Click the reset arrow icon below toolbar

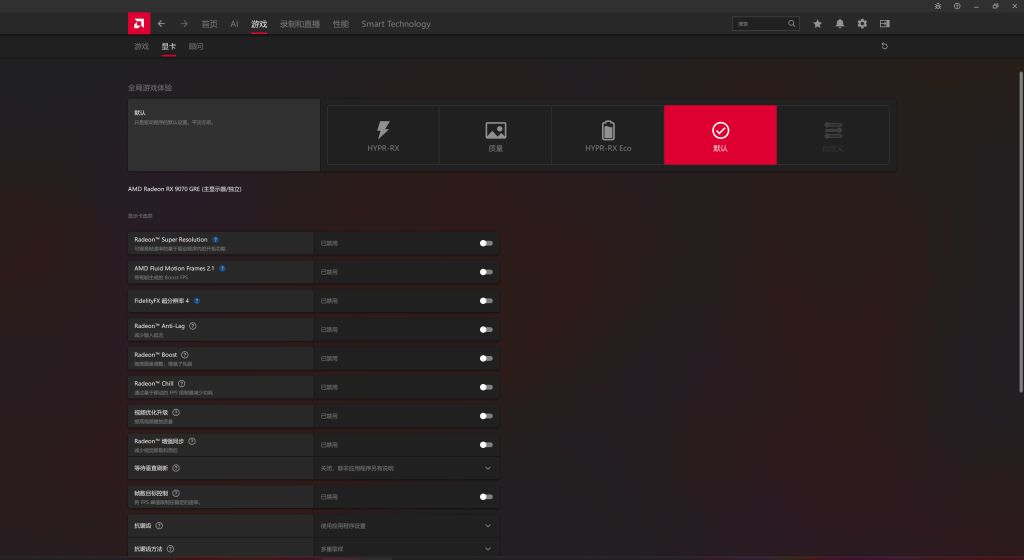(x=884, y=46)
